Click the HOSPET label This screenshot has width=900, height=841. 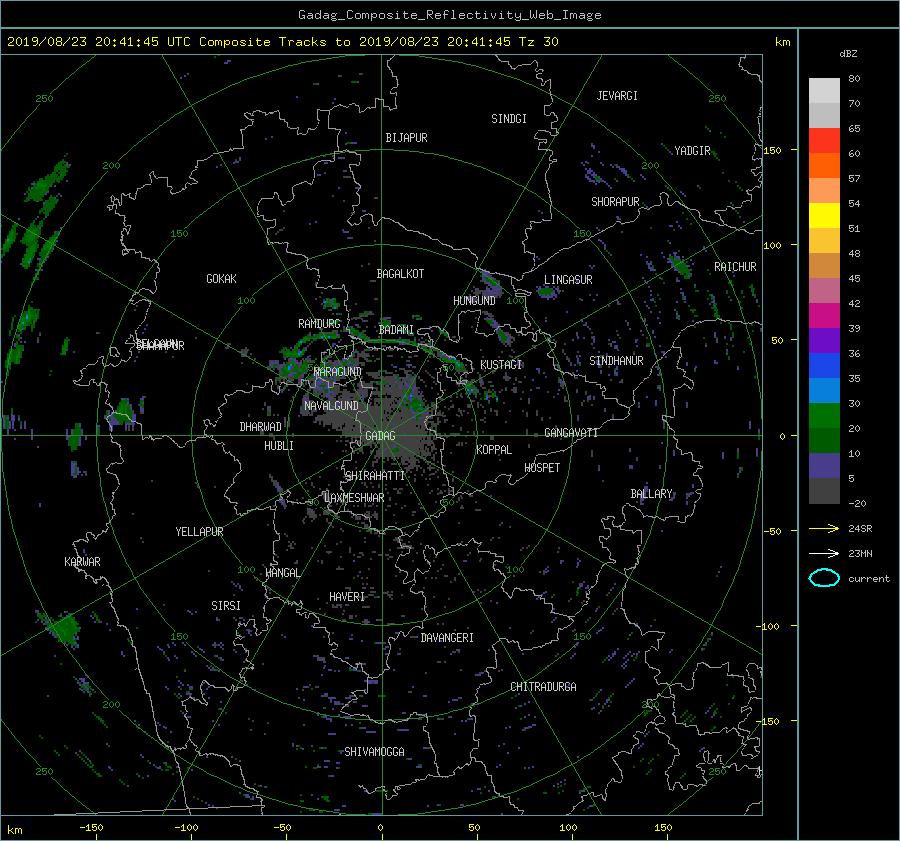coord(542,468)
